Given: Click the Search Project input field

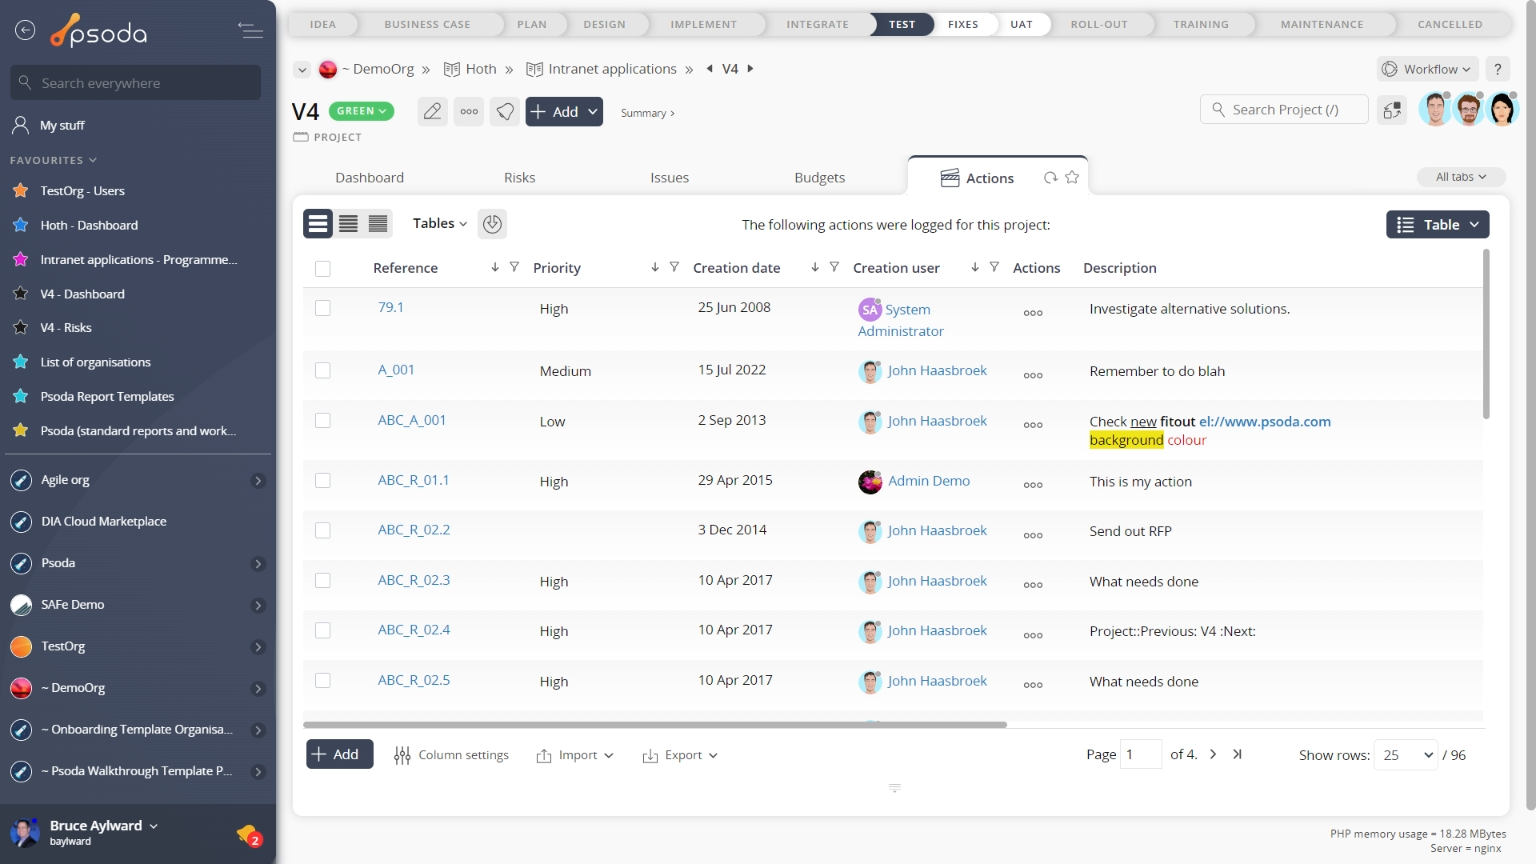Looking at the screenshot, I should tap(1285, 110).
